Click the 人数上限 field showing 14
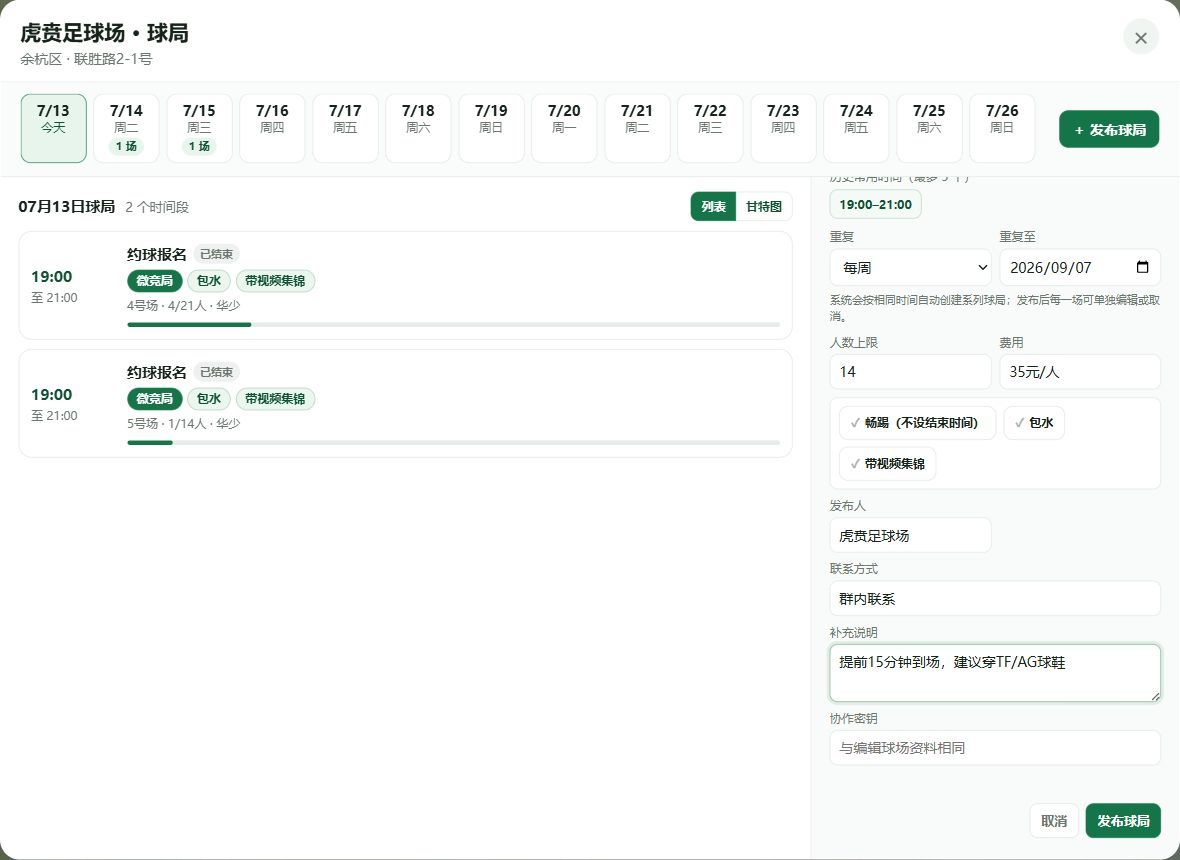1180x860 pixels. [911, 372]
